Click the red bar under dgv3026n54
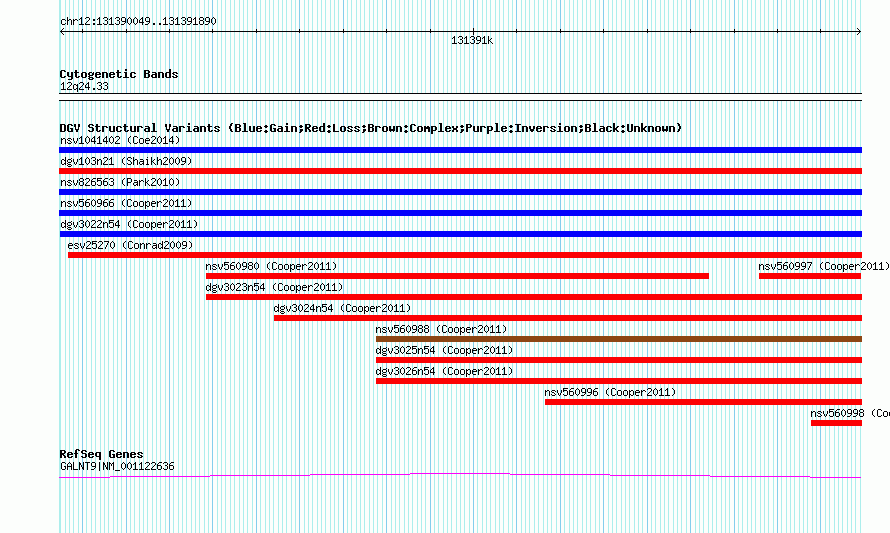The height and width of the screenshot is (533, 890). coord(619,381)
